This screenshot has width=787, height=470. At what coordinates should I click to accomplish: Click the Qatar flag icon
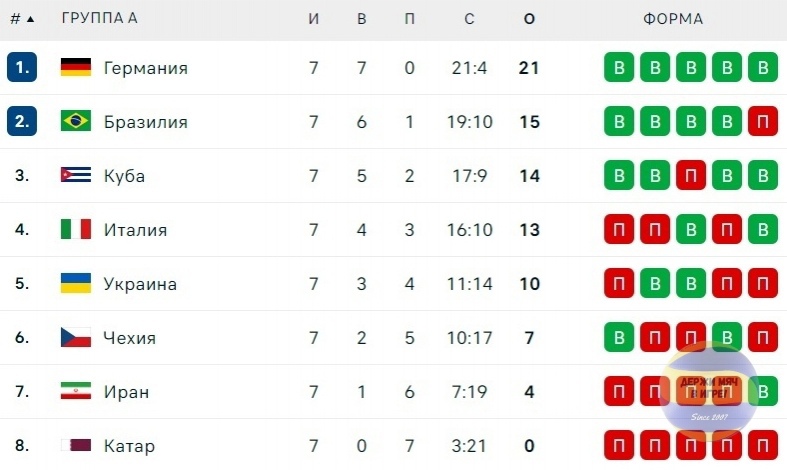coord(76,445)
